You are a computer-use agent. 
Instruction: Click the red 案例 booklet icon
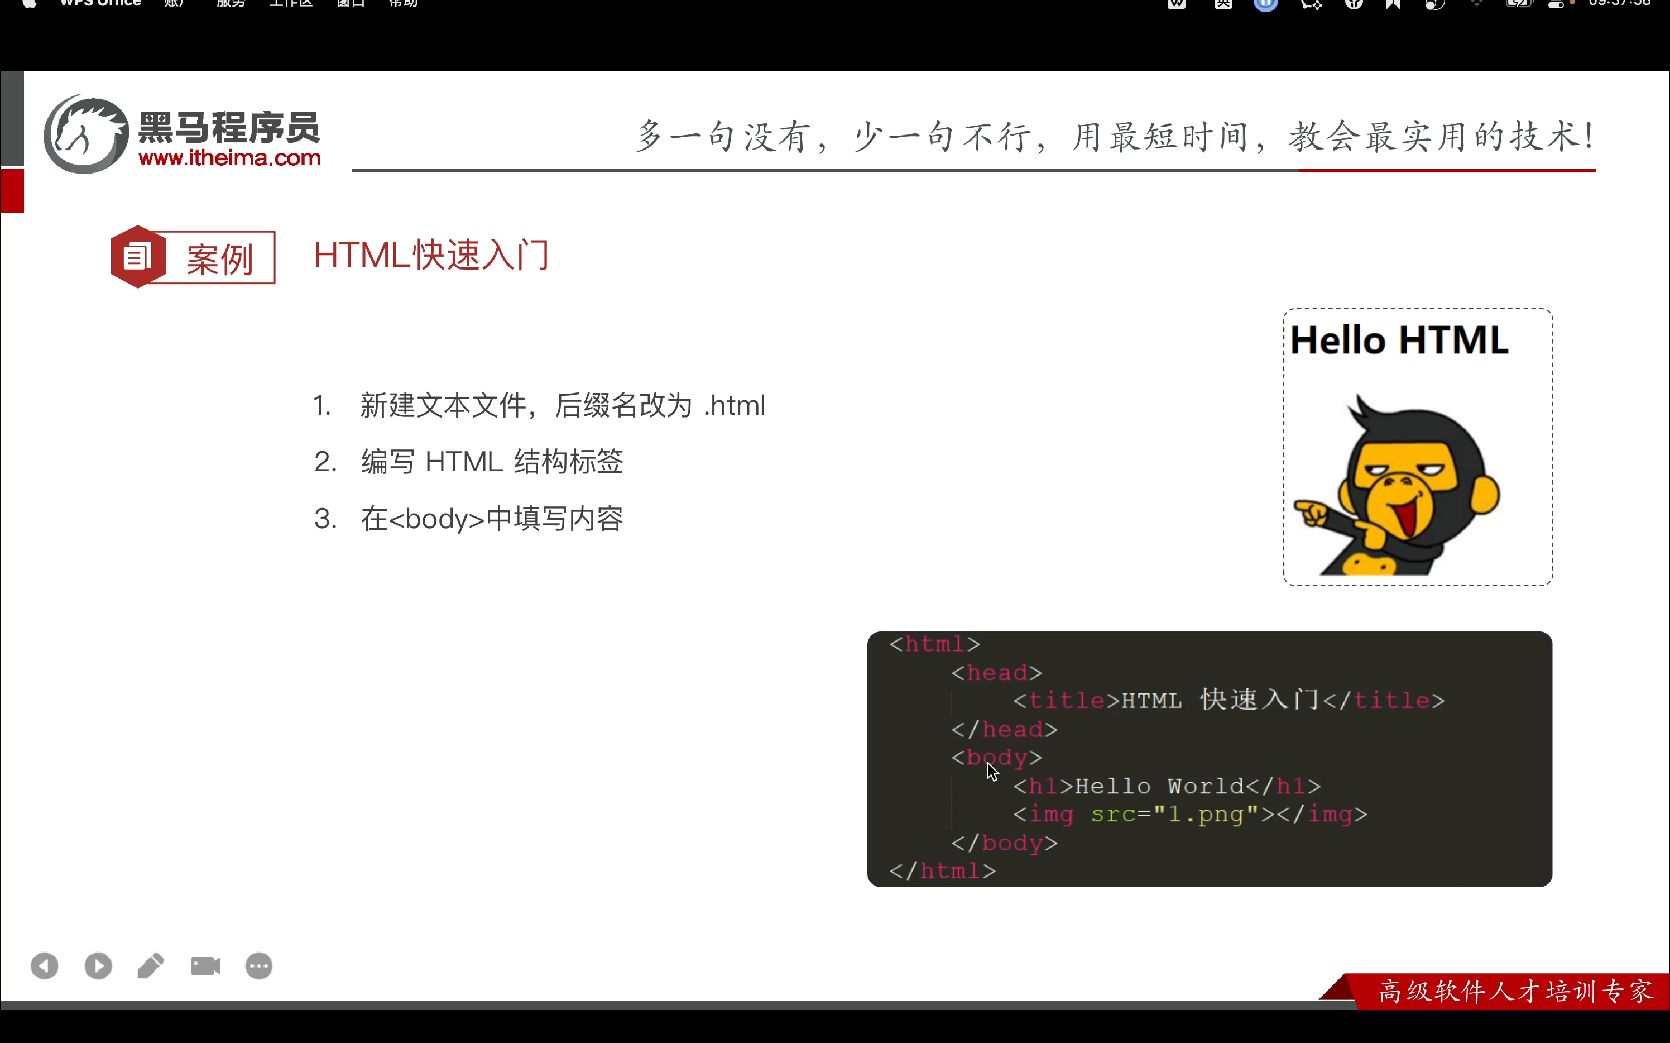coord(138,256)
